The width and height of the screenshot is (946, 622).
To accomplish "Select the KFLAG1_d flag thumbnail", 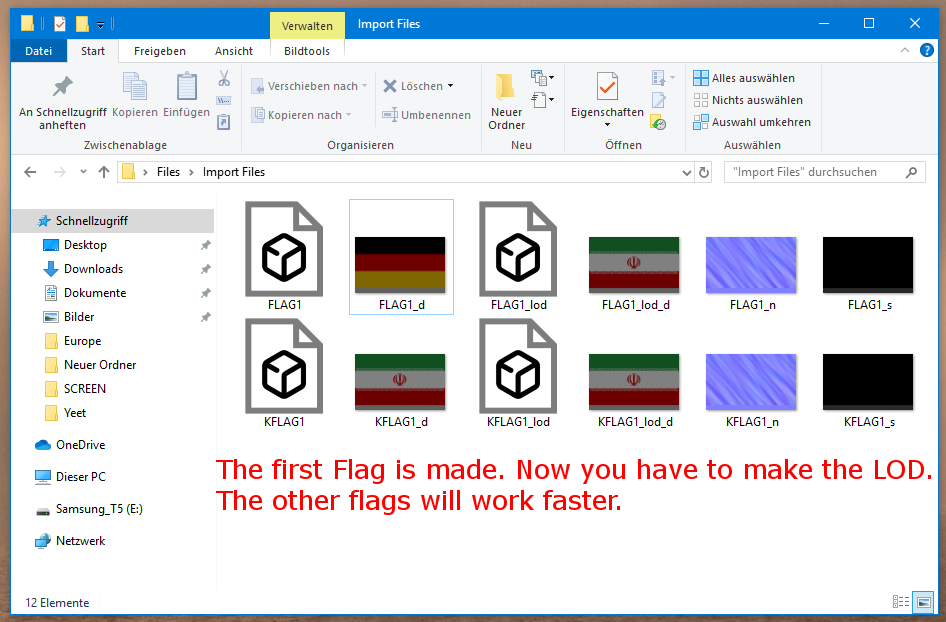I will click(401, 391).
